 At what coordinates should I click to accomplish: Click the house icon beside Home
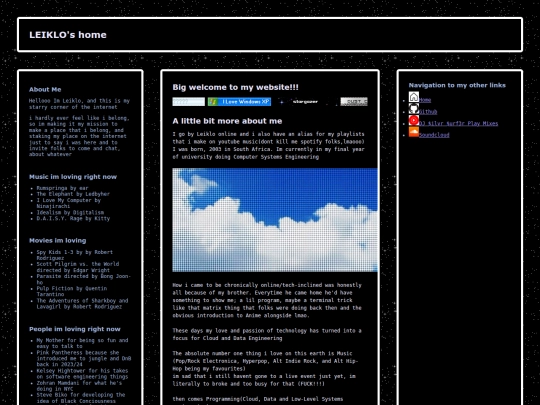pos(414,97)
